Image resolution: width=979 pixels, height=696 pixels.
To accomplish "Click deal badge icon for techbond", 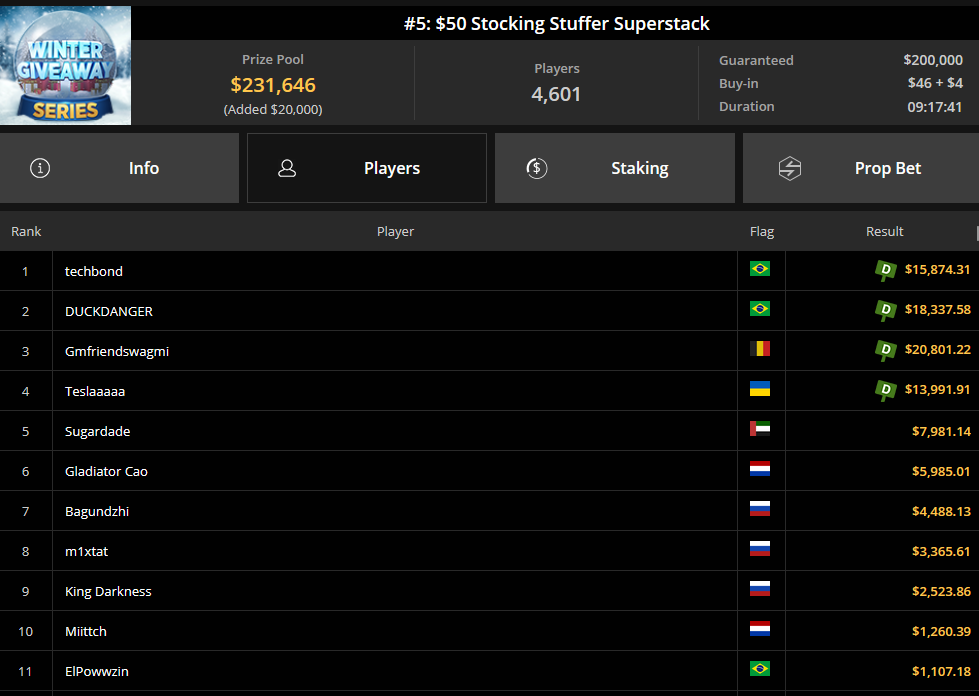I will pos(885,270).
